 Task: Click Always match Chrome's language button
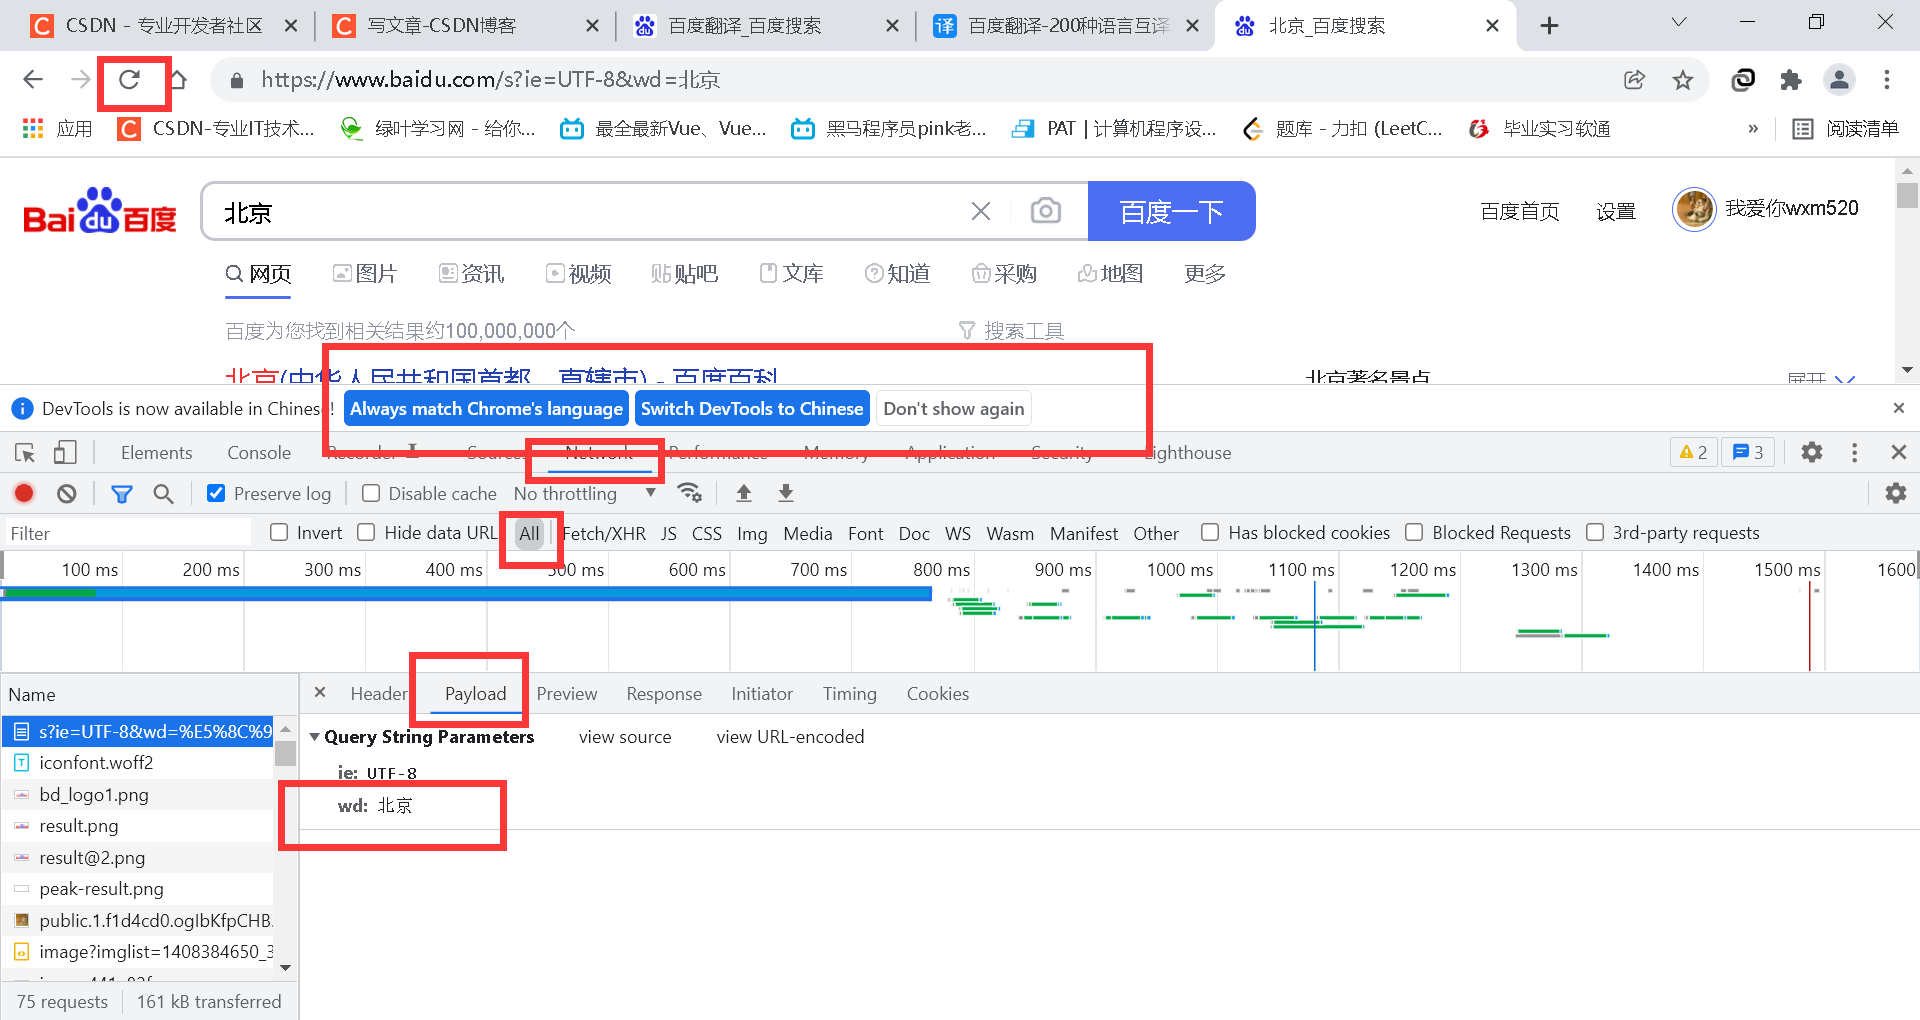pos(486,408)
